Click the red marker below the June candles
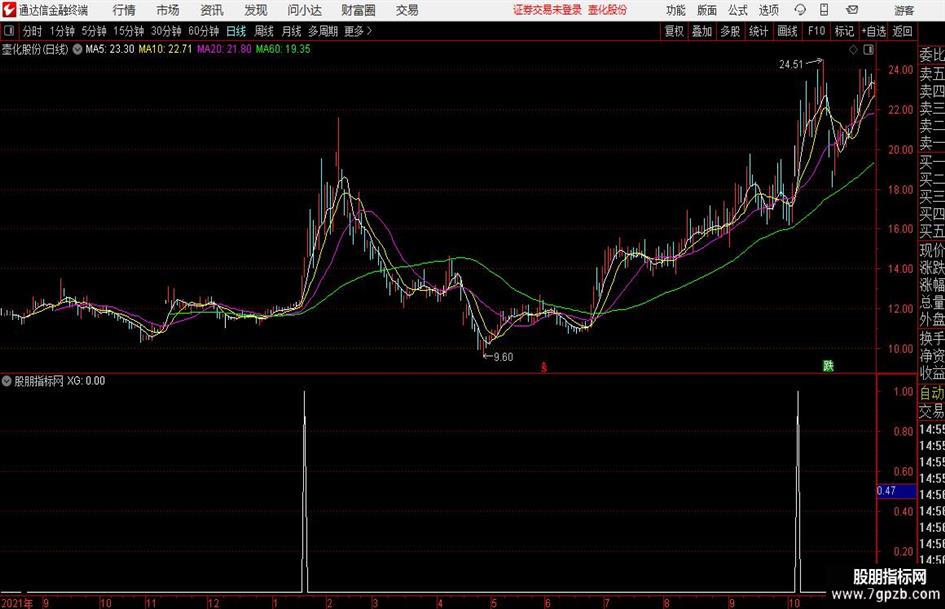 (x=544, y=367)
